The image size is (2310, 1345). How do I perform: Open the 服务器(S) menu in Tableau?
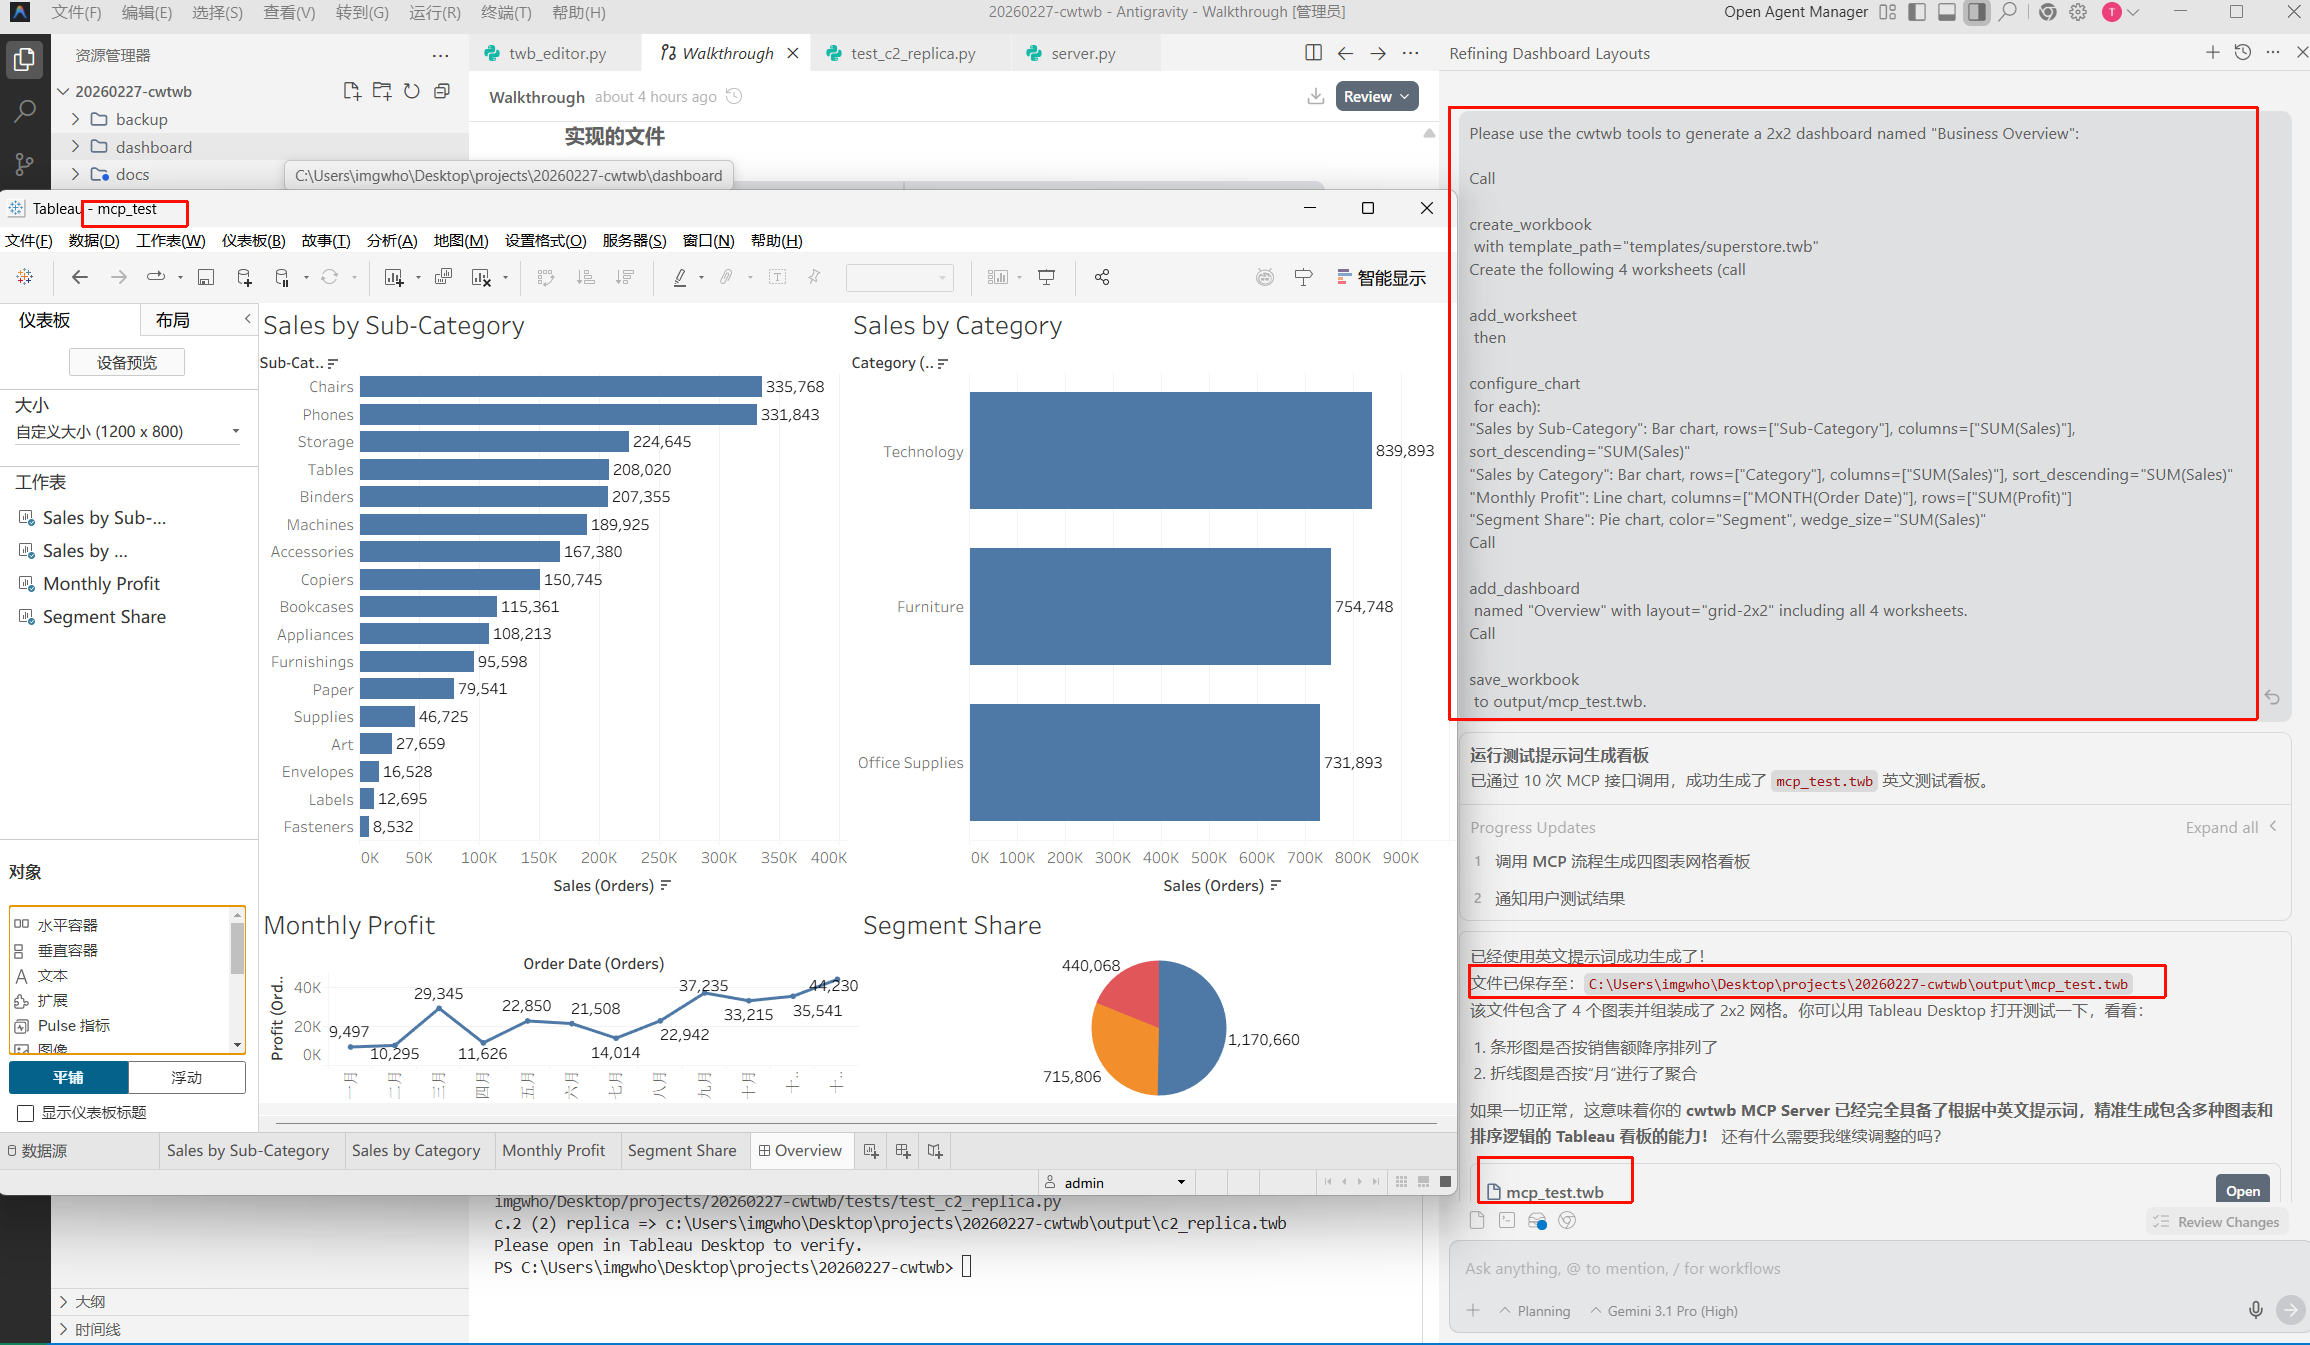click(634, 240)
